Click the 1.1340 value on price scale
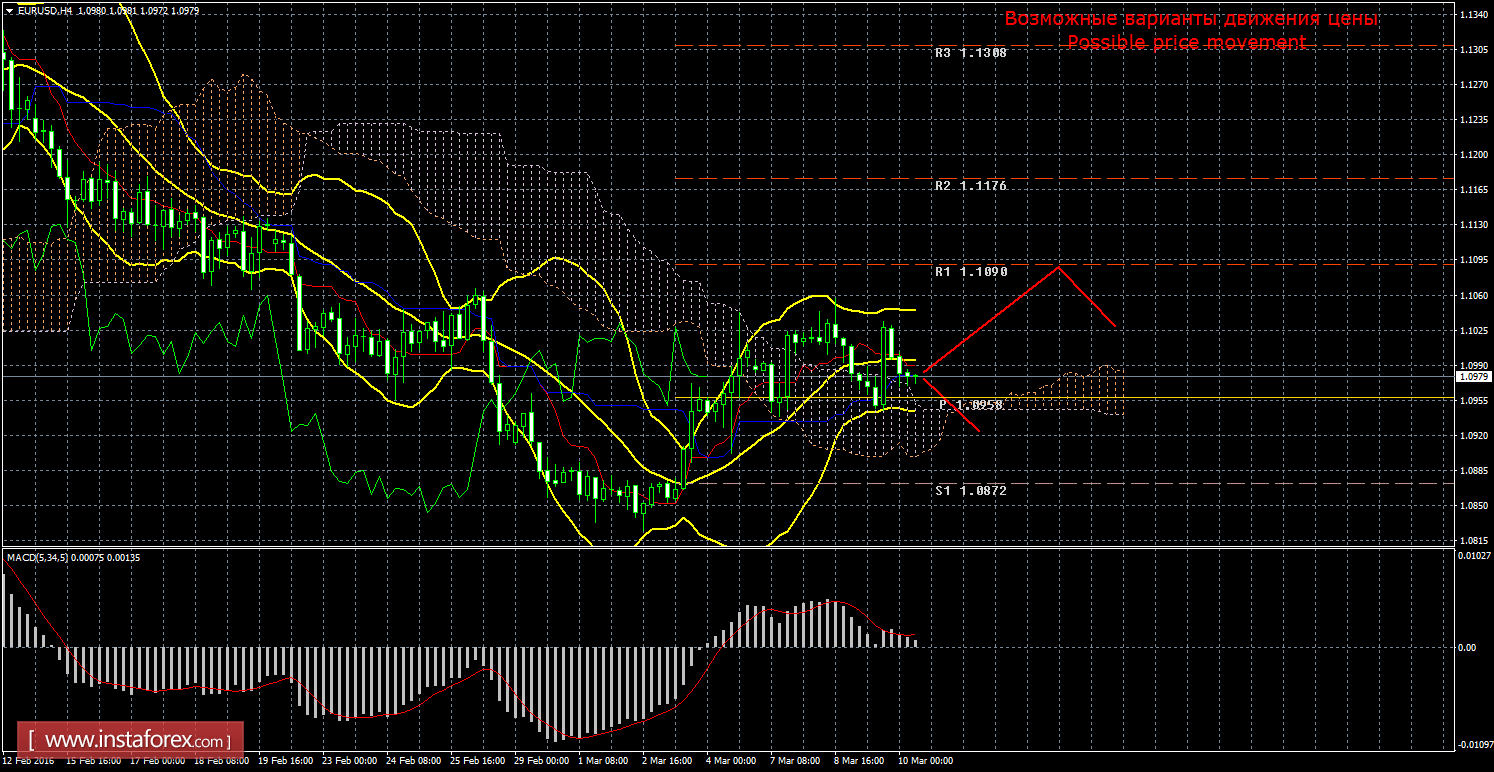1494x772 pixels. click(x=1471, y=15)
